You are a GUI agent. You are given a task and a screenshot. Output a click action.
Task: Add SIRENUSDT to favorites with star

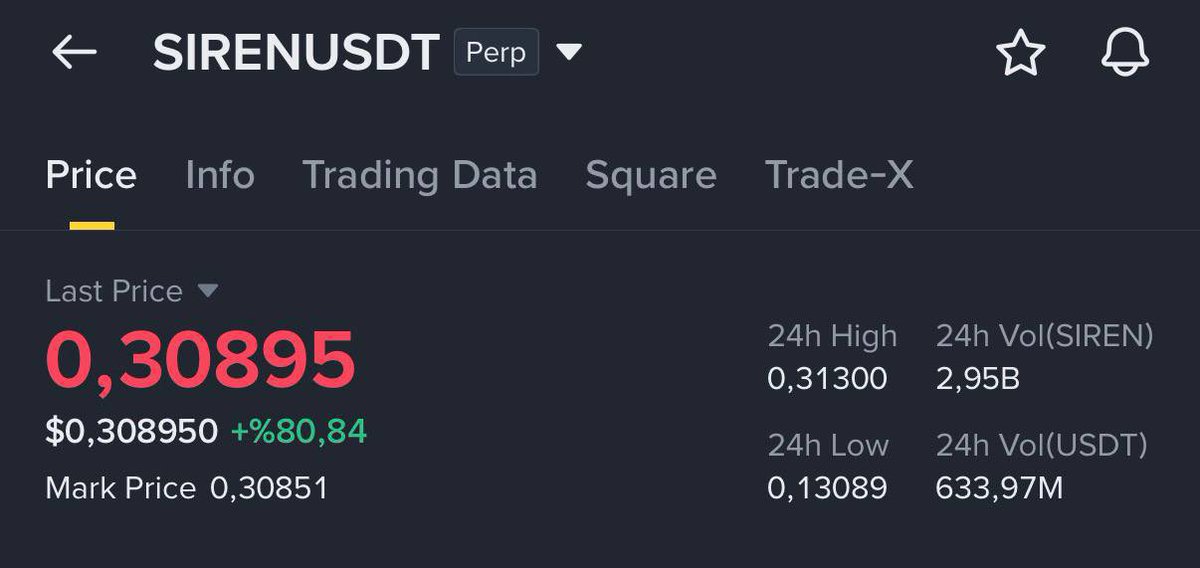coord(1020,53)
